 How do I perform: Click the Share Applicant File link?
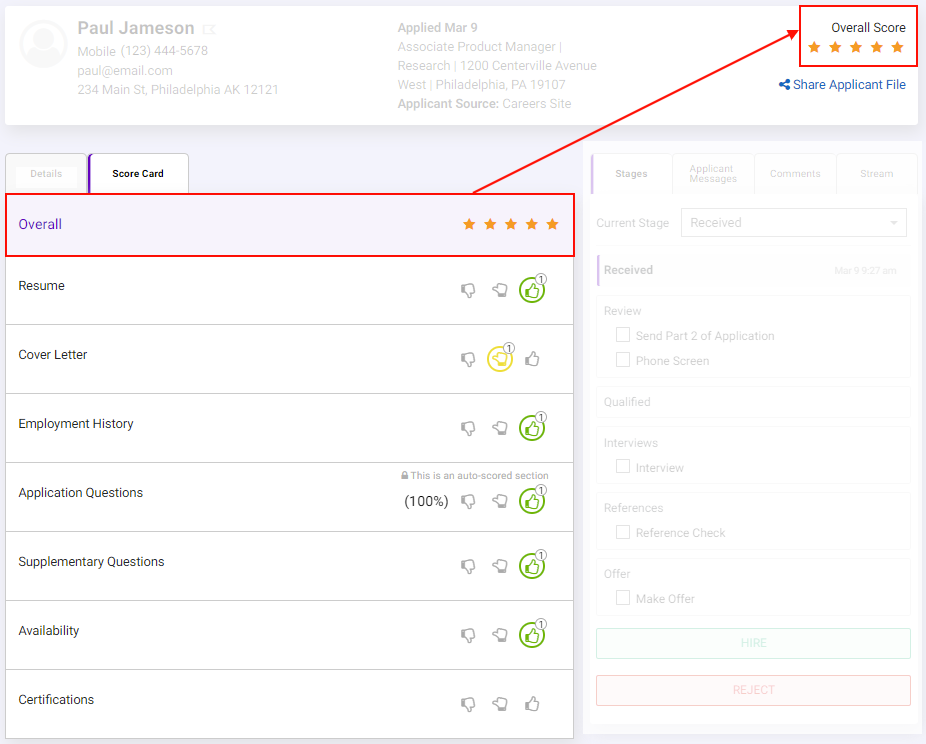[842, 84]
